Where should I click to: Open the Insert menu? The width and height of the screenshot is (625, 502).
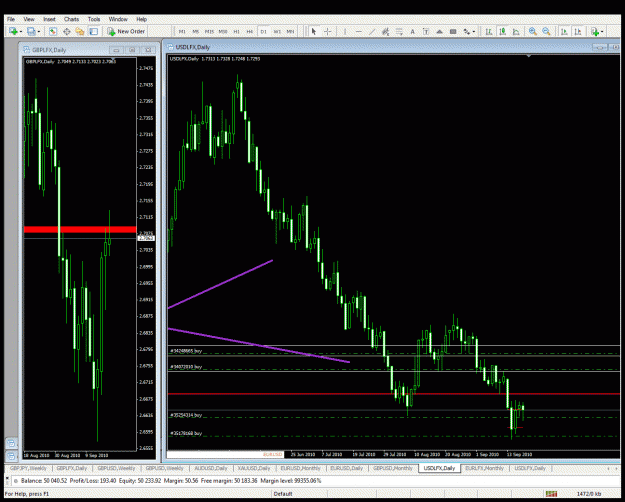click(x=49, y=19)
